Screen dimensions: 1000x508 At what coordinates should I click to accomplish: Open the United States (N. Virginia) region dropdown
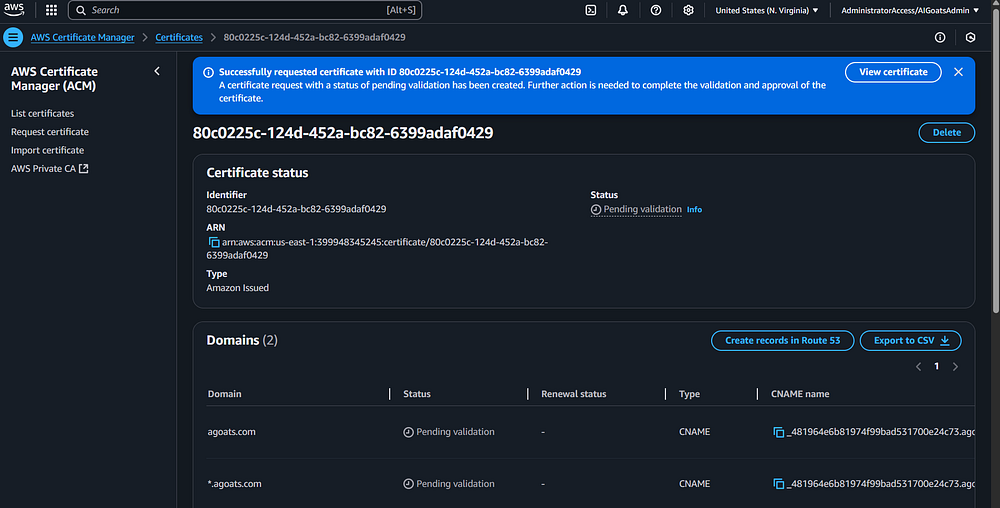coord(767,10)
